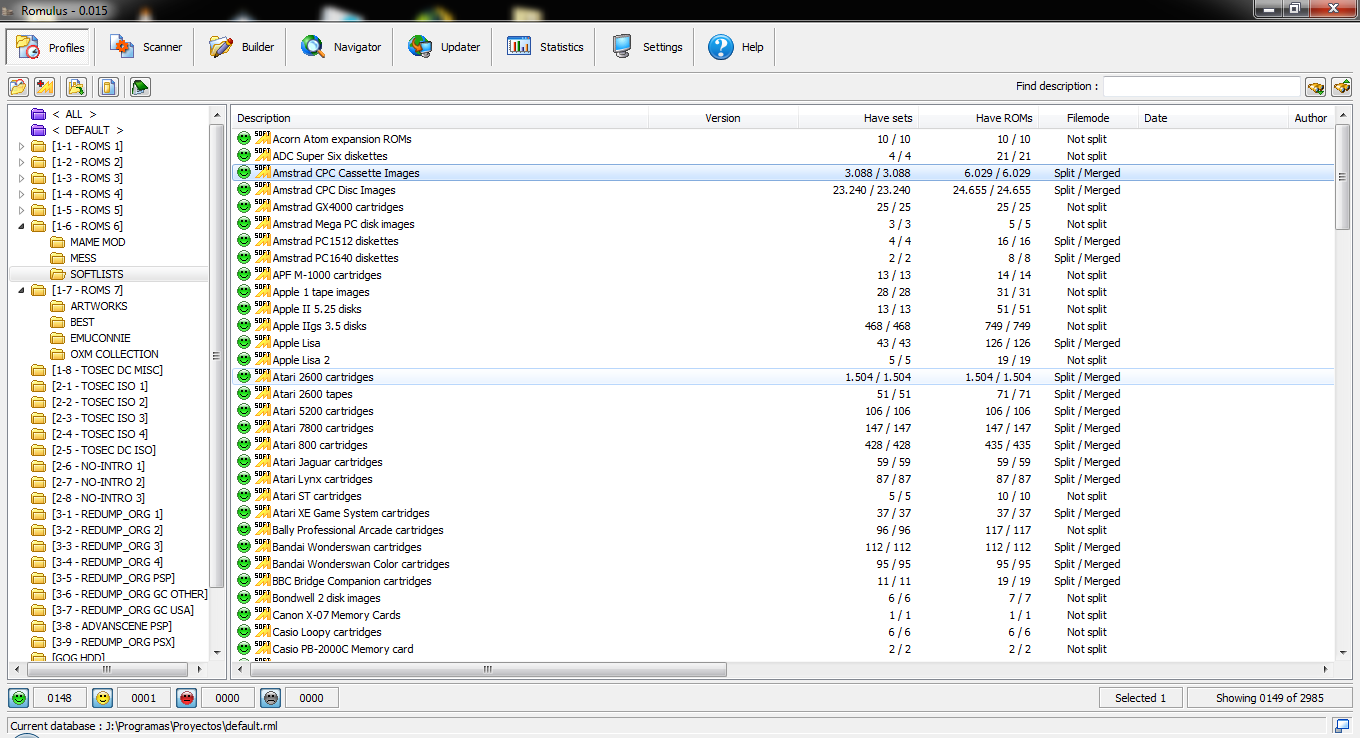Sort by the Have ROMs column header
Screen dimensions: 1360x738
coord(977,118)
